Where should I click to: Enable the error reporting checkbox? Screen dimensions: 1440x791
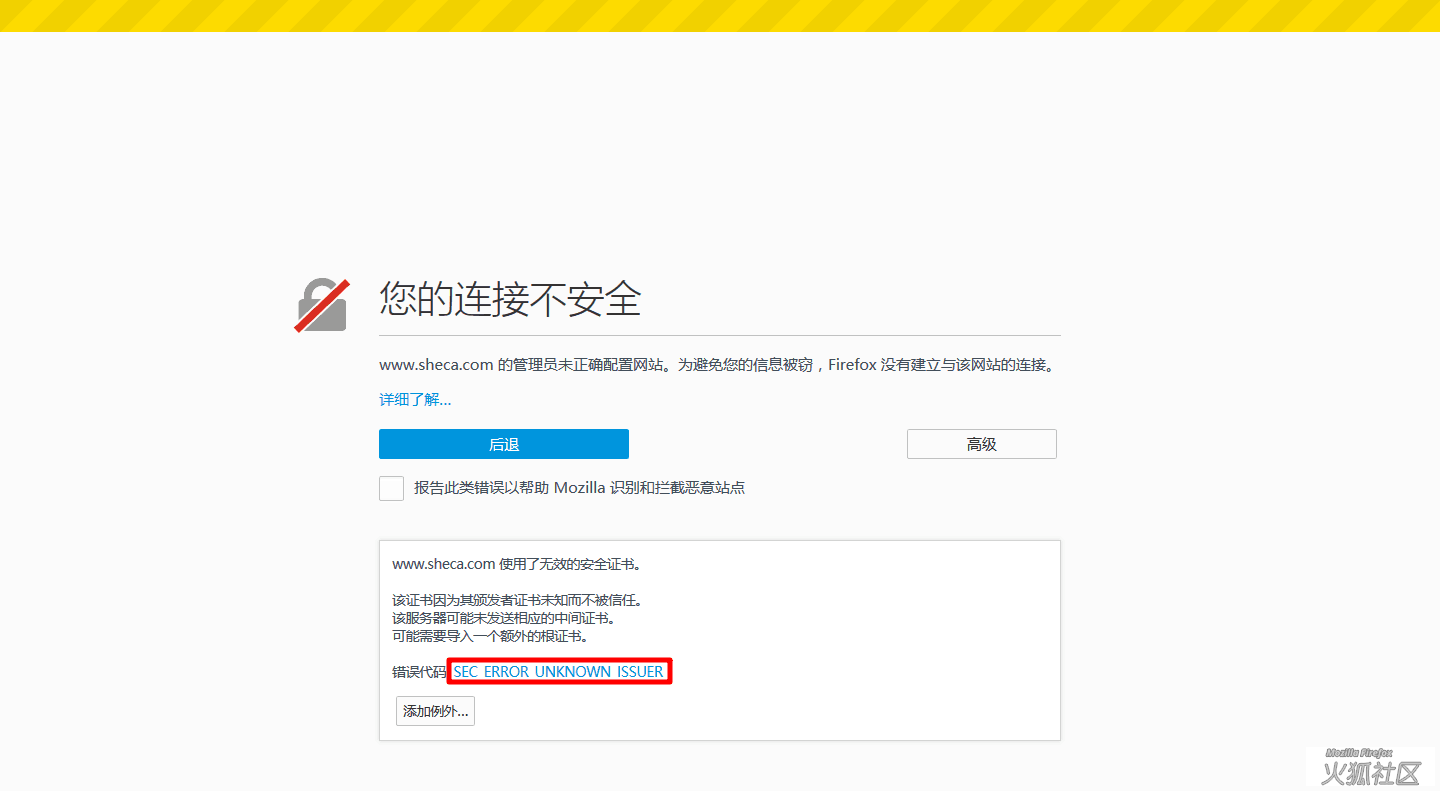coord(391,488)
